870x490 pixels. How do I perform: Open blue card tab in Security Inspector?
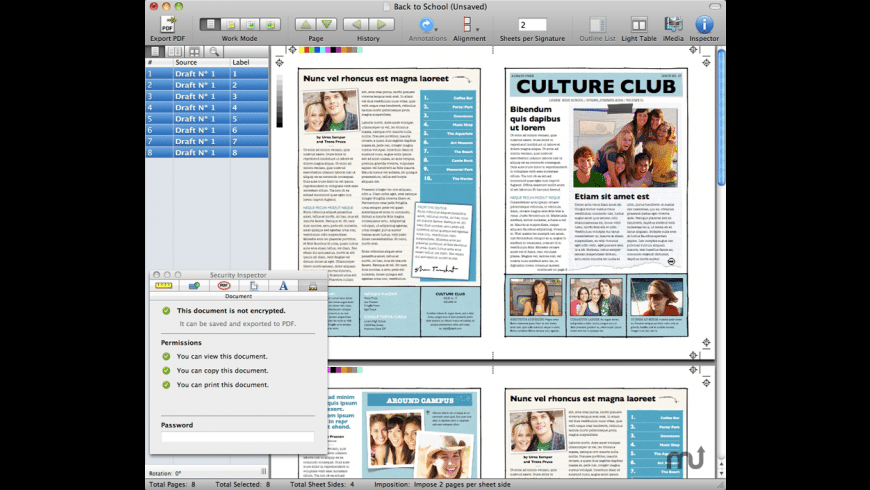click(x=194, y=286)
